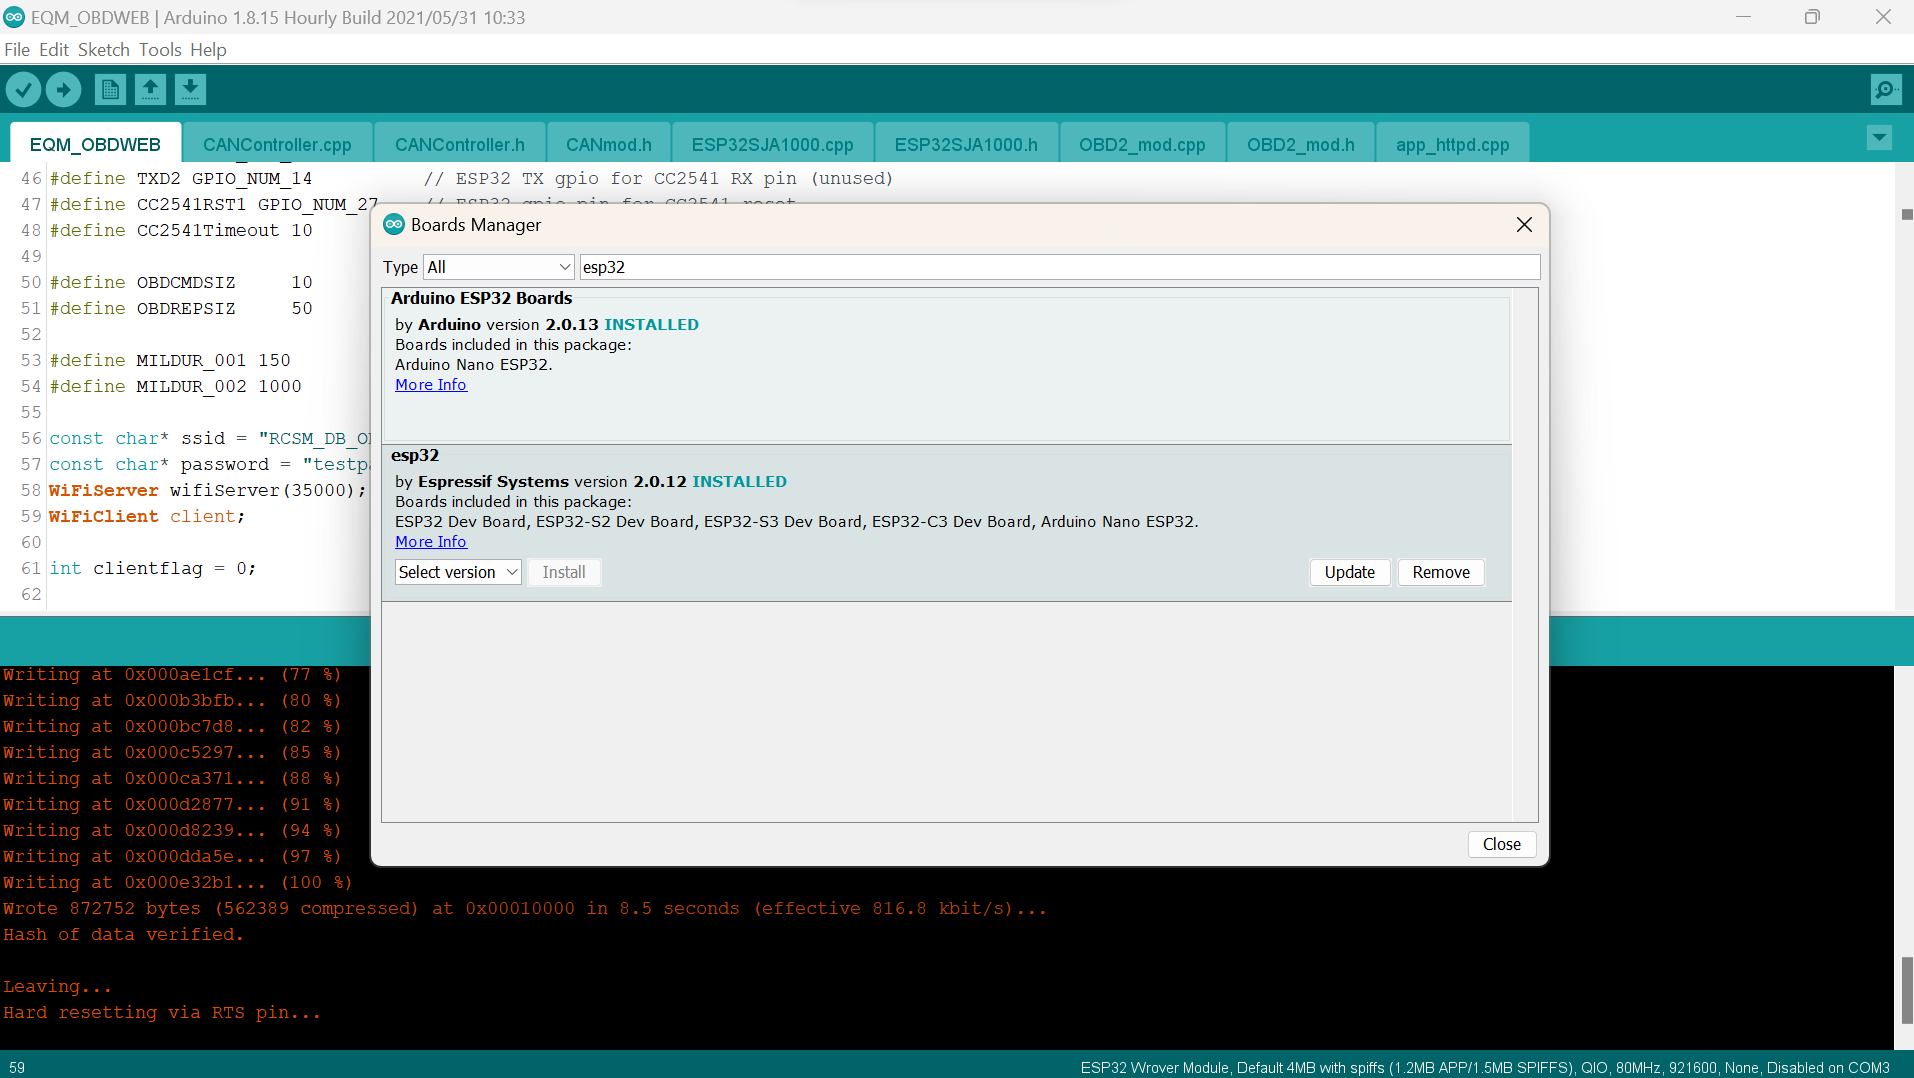Click 'Hard resetting via RTS pin...' line

pos(162,1012)
